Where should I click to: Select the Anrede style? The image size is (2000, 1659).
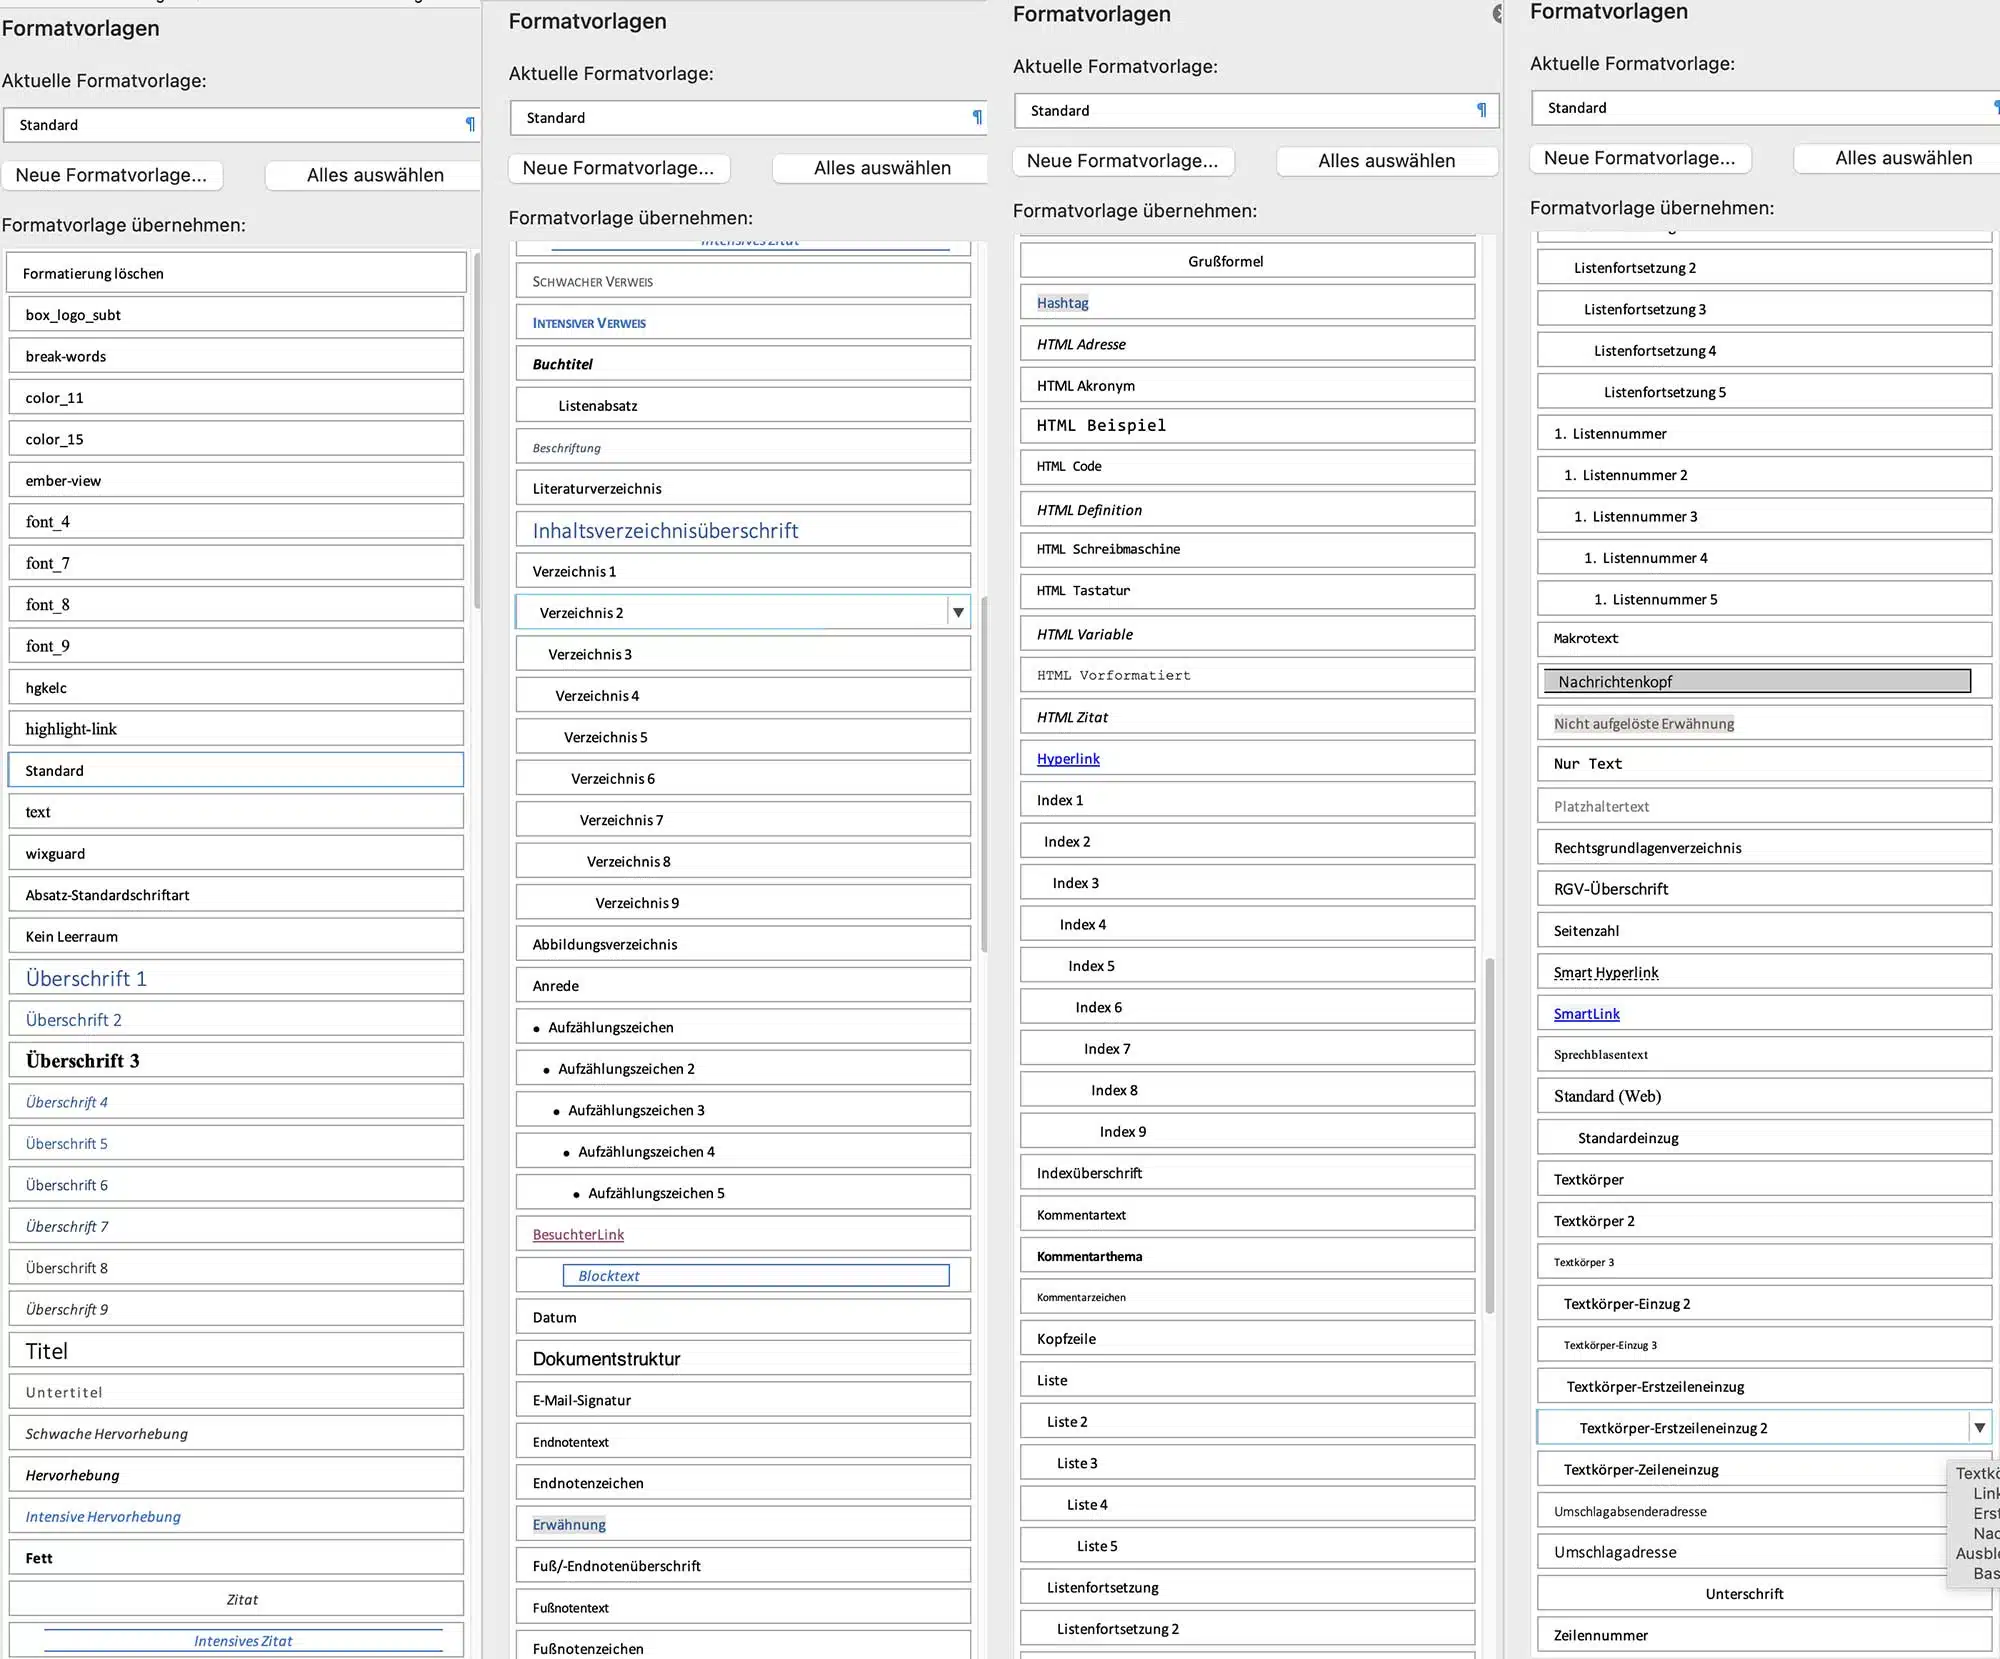click(743, 986)
